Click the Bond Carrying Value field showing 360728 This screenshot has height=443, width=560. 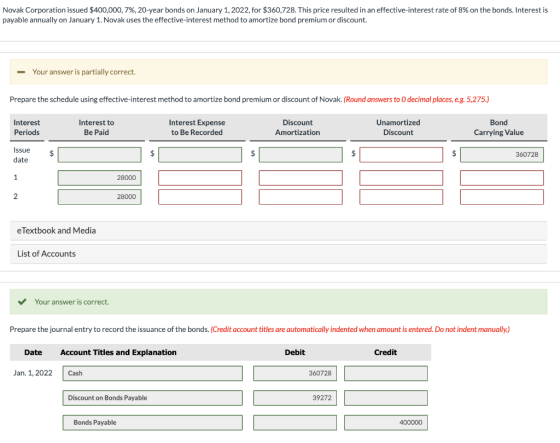tap(502, 155)
